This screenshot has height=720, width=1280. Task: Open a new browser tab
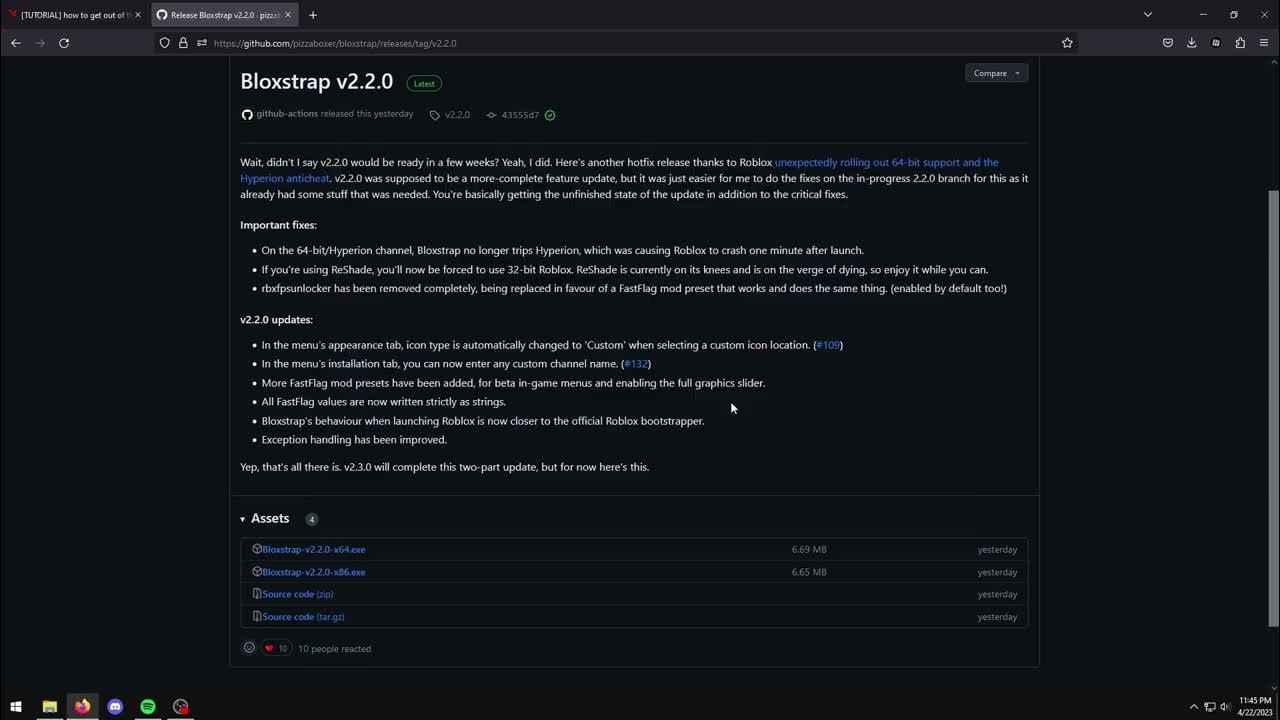(313, 15)
